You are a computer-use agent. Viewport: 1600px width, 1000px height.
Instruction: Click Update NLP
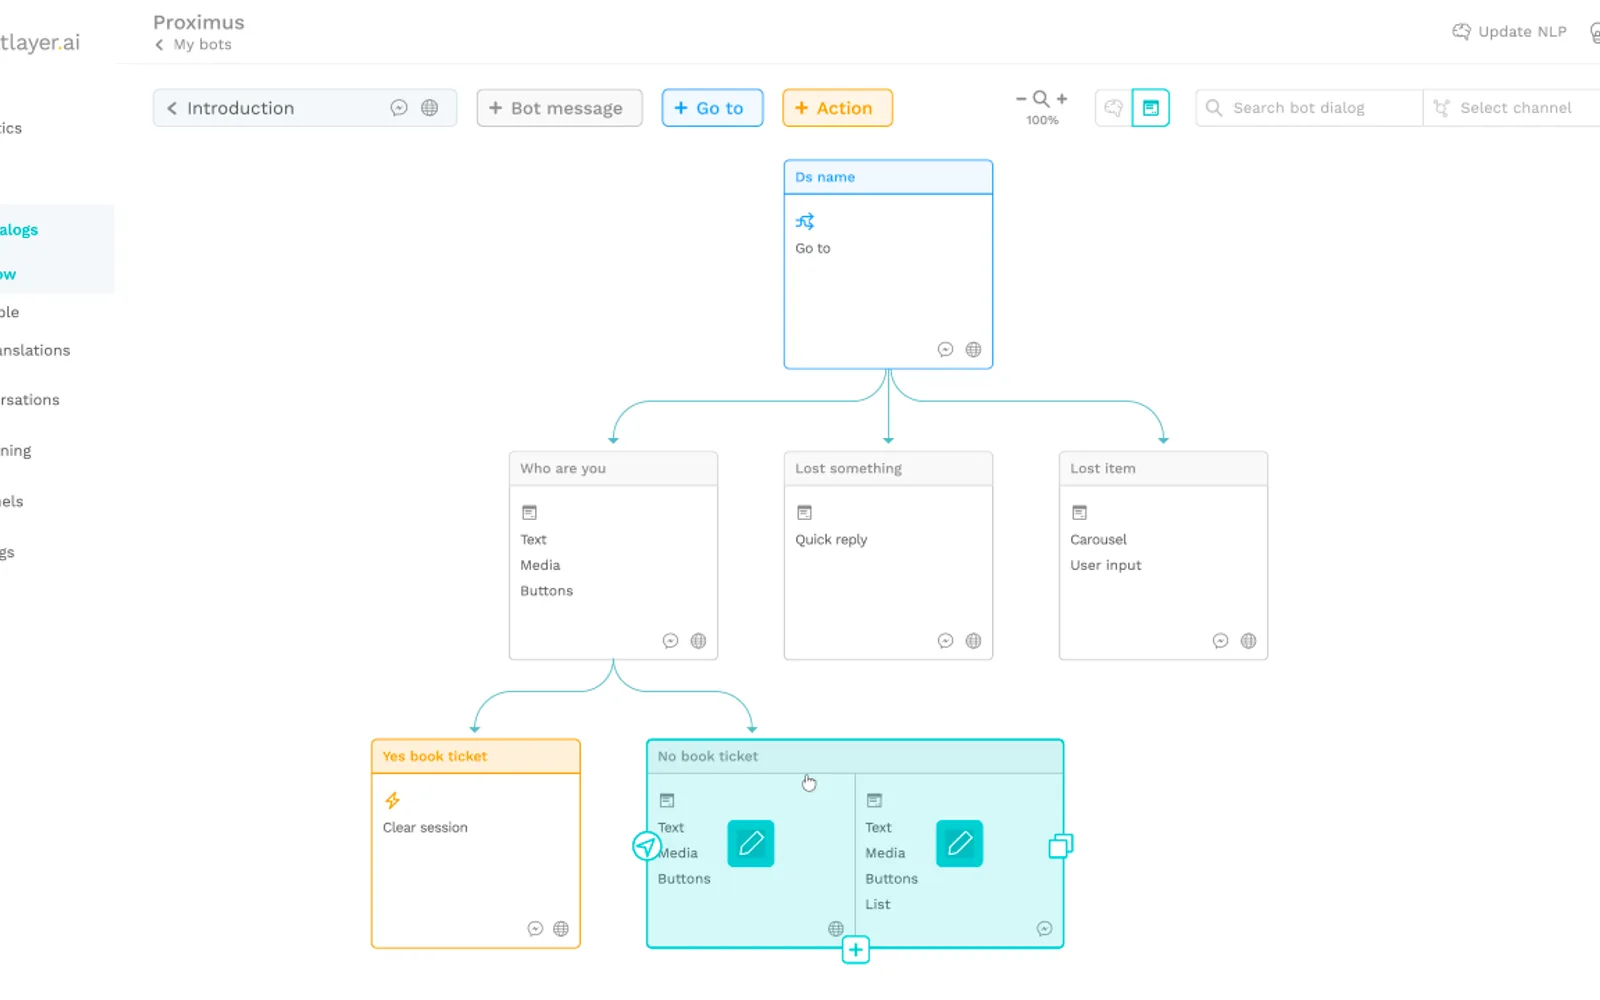[1509, 32]
